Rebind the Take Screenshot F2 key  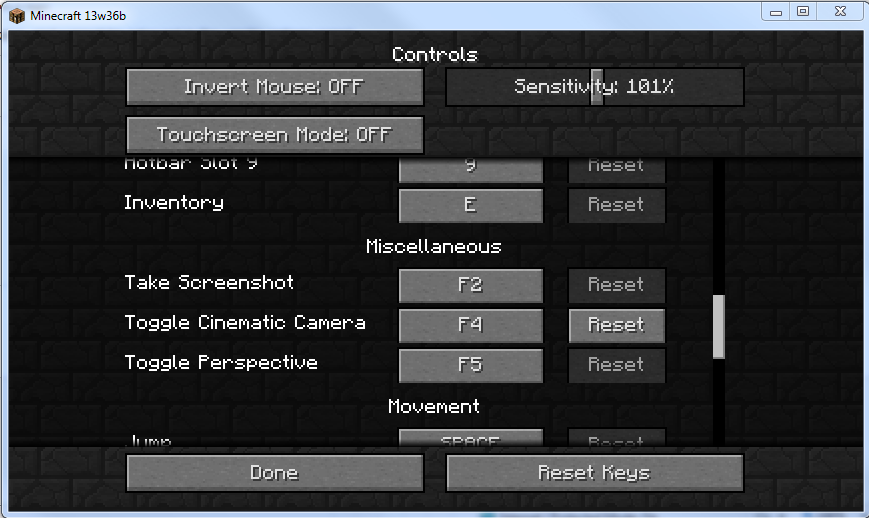pyautogui.click(x=471, y=285)
